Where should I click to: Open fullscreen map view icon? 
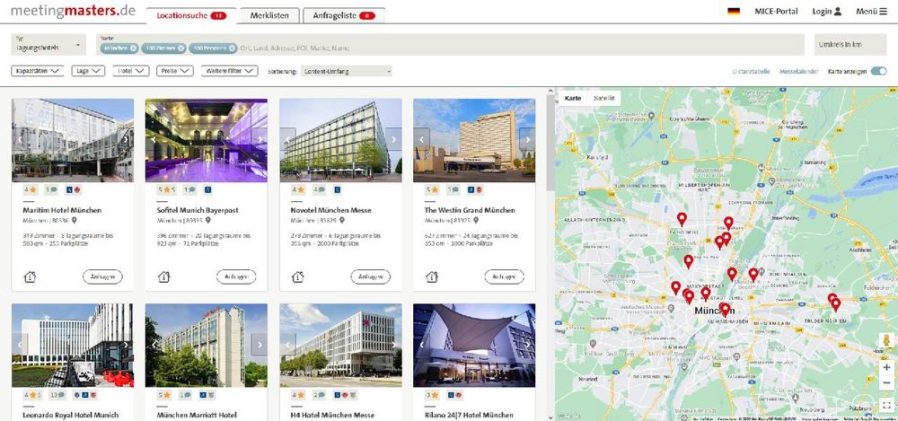(x=886, y=405)
